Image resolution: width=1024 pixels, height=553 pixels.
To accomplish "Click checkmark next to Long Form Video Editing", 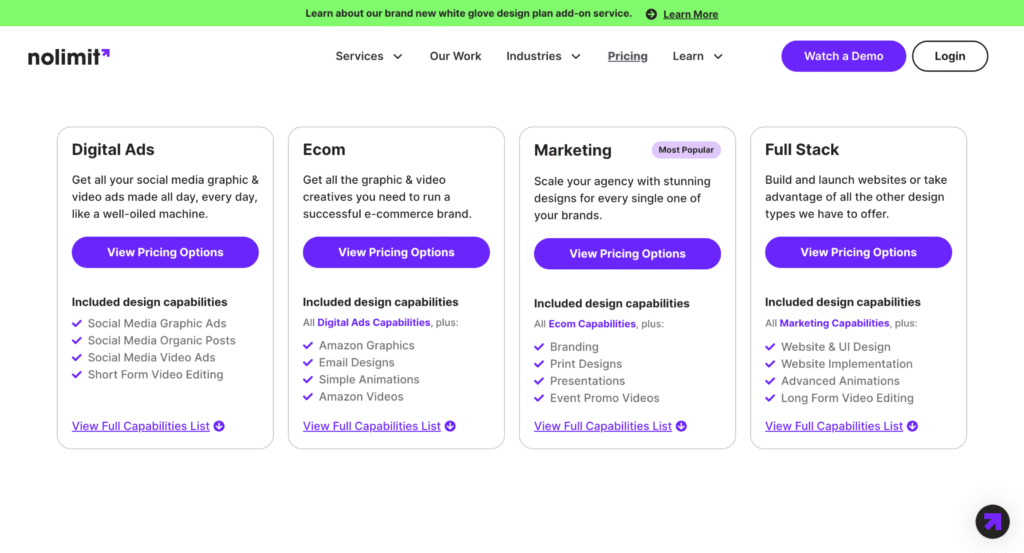I will click(771, 398).
